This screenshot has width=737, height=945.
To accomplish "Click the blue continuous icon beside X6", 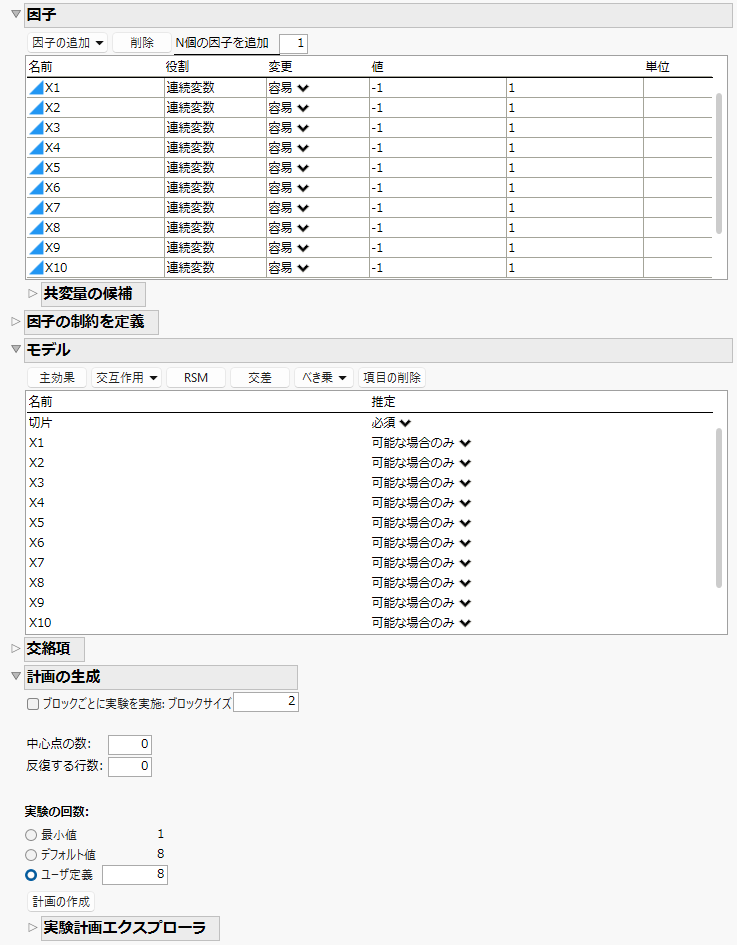I will (36, 187).
